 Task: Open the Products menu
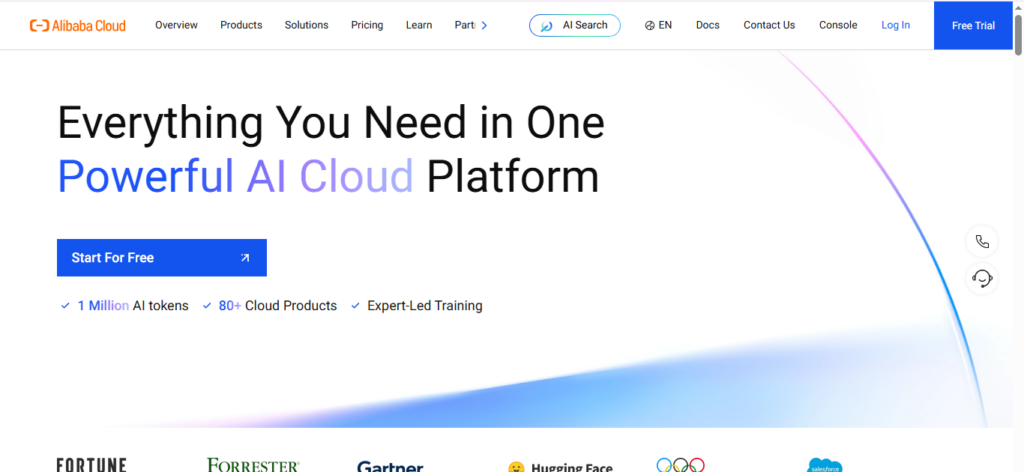click(241, 25)
